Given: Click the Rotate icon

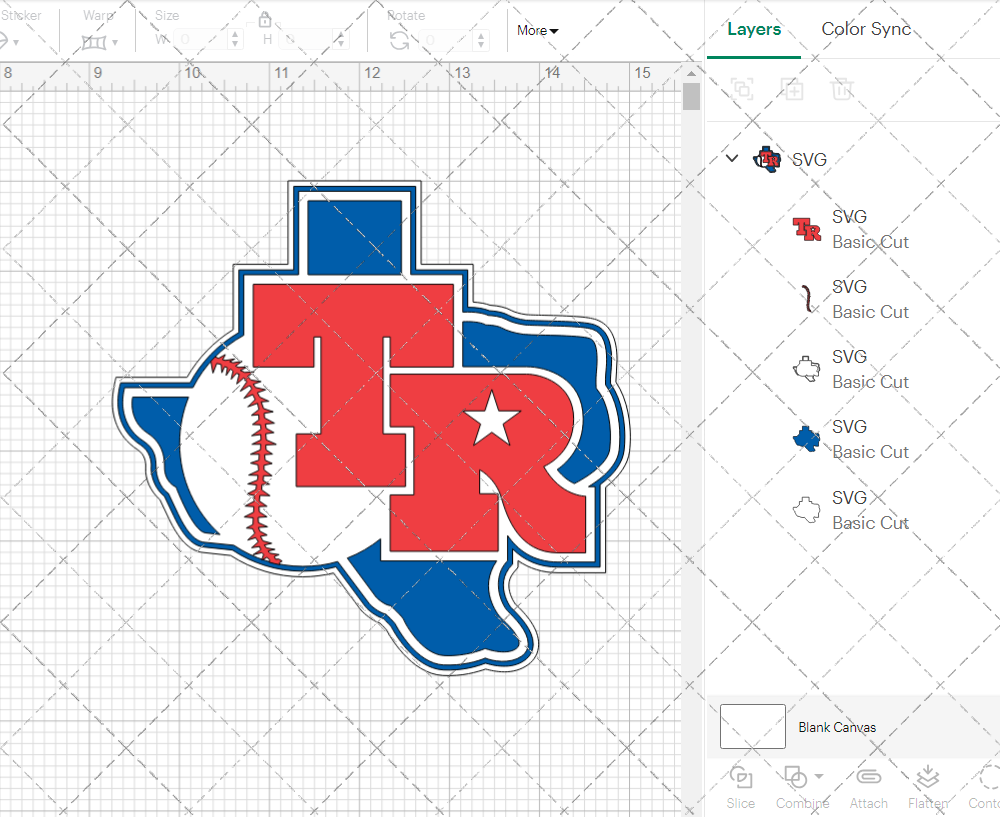Looking at the screenshot, I should 400,41.
